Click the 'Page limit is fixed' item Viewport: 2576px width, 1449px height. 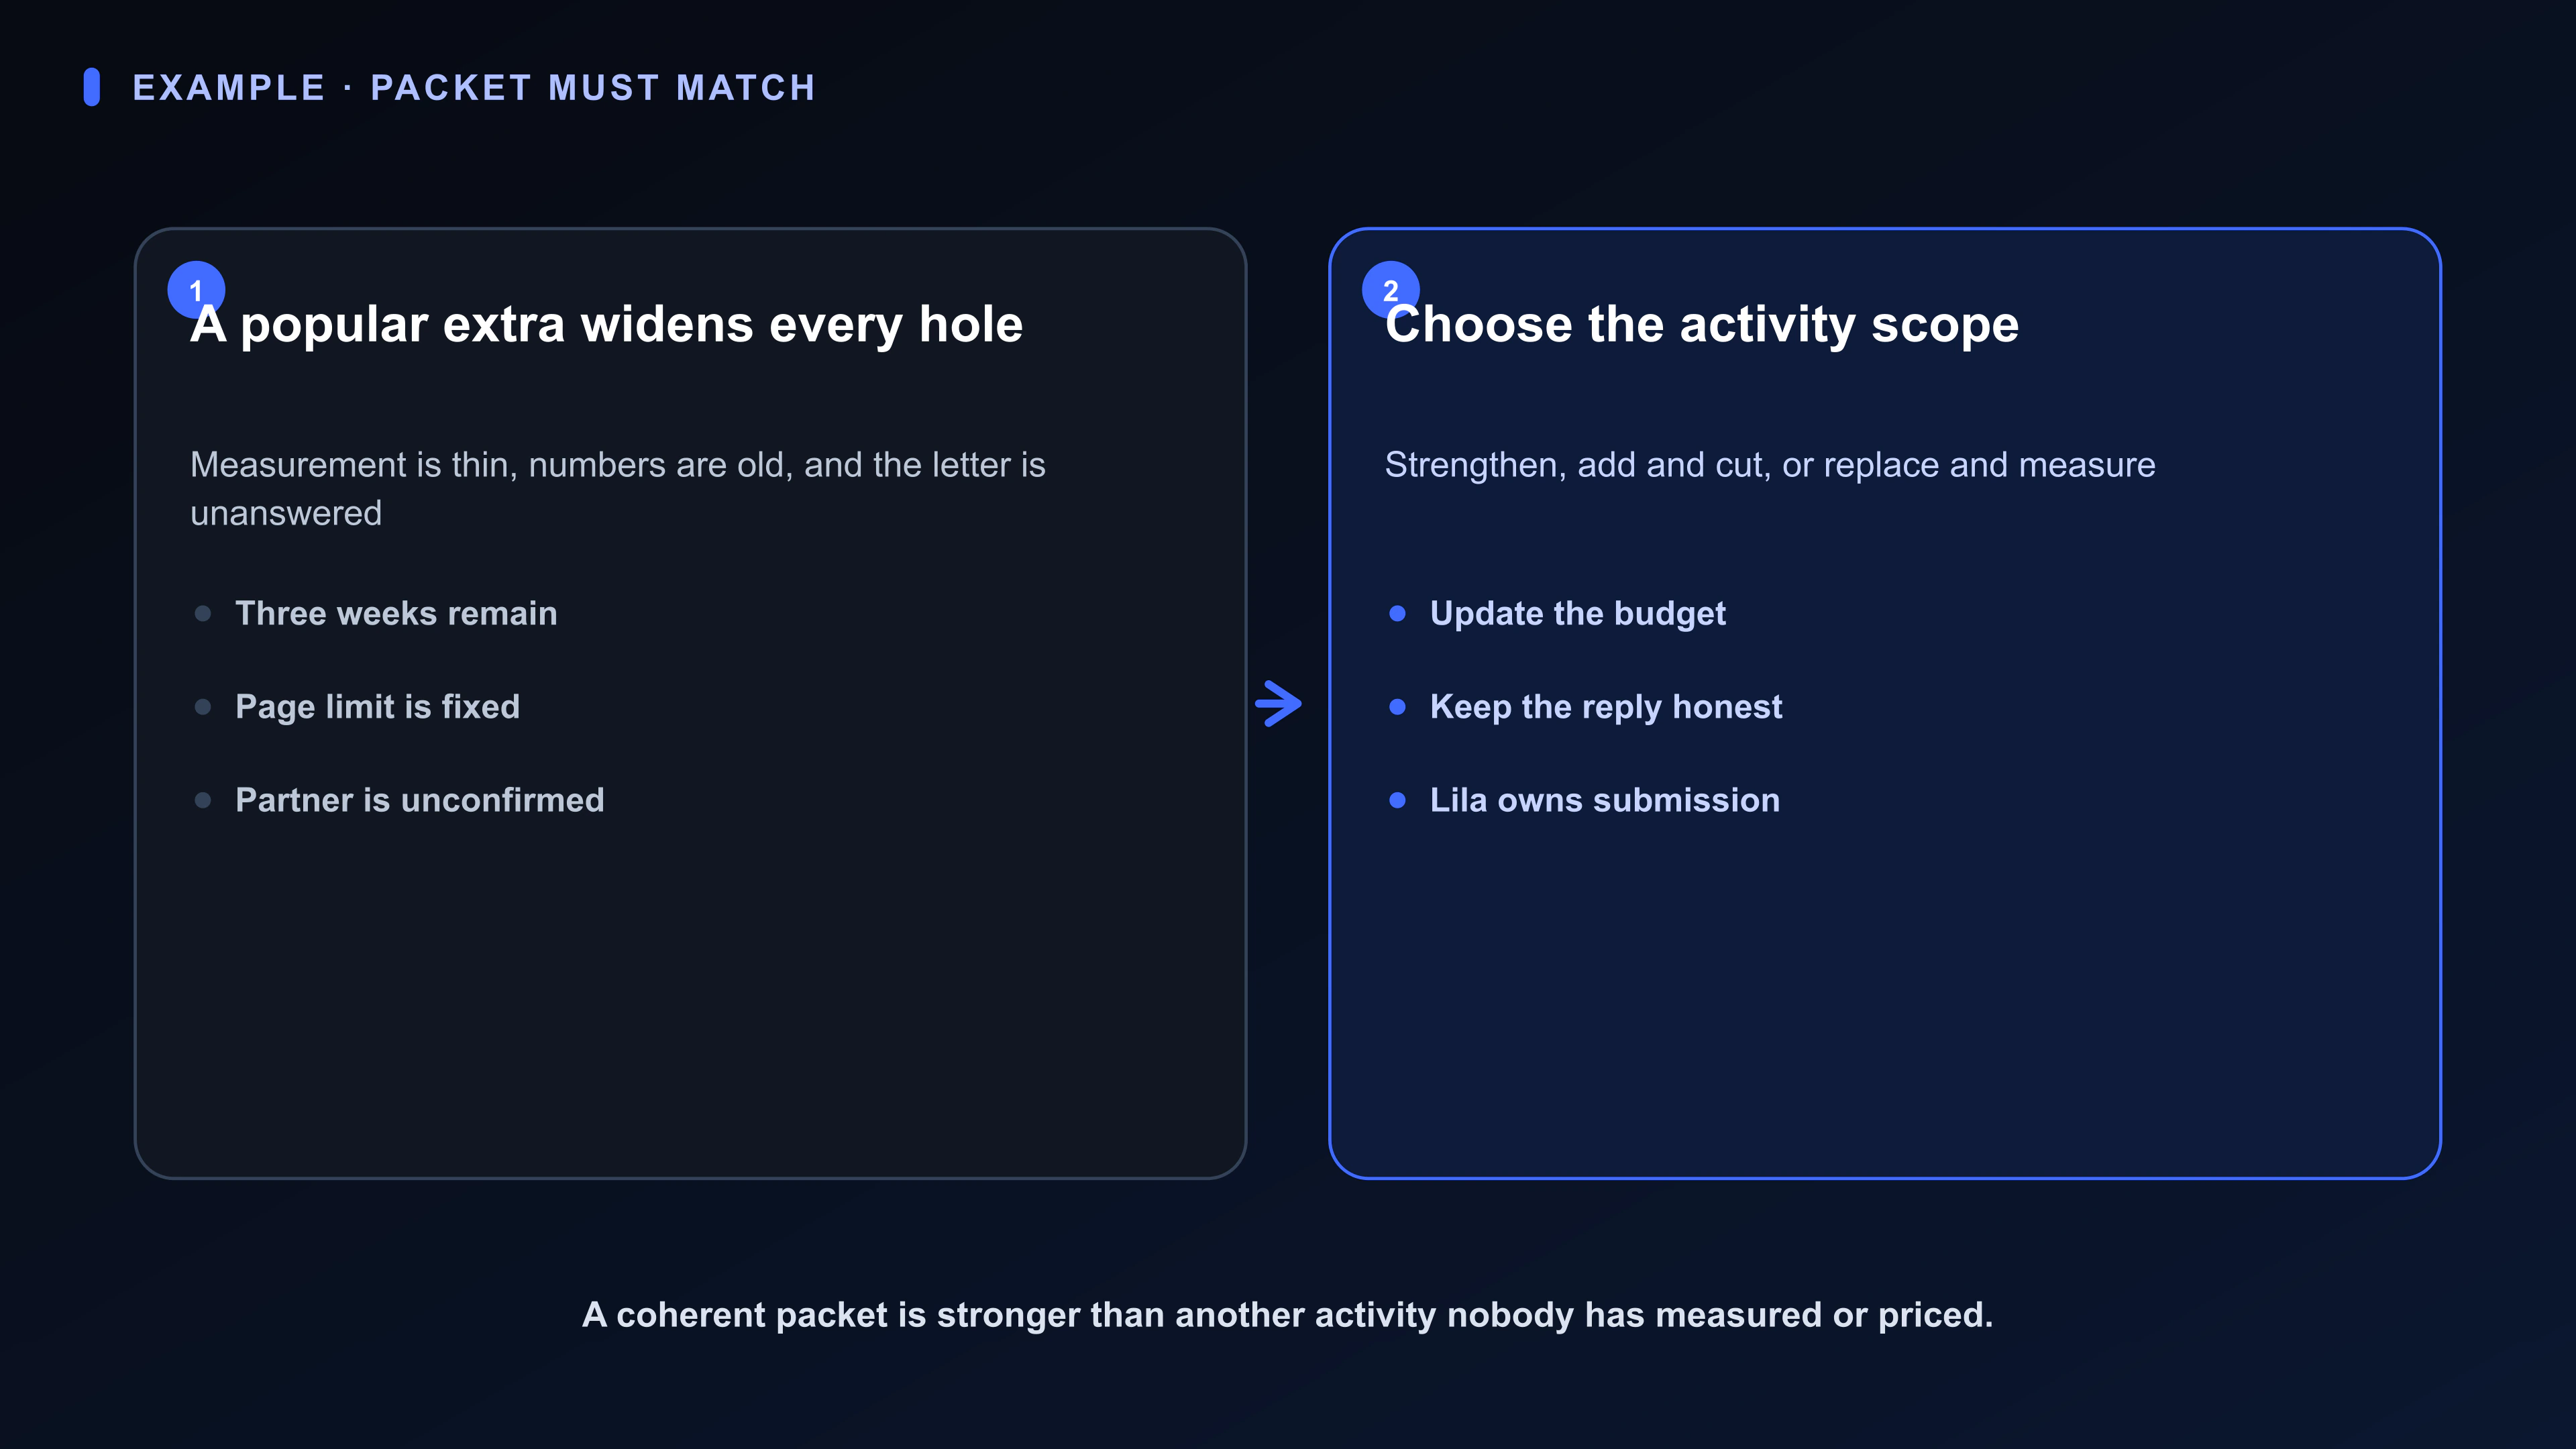pyautogui.click(x=378, y=707)
